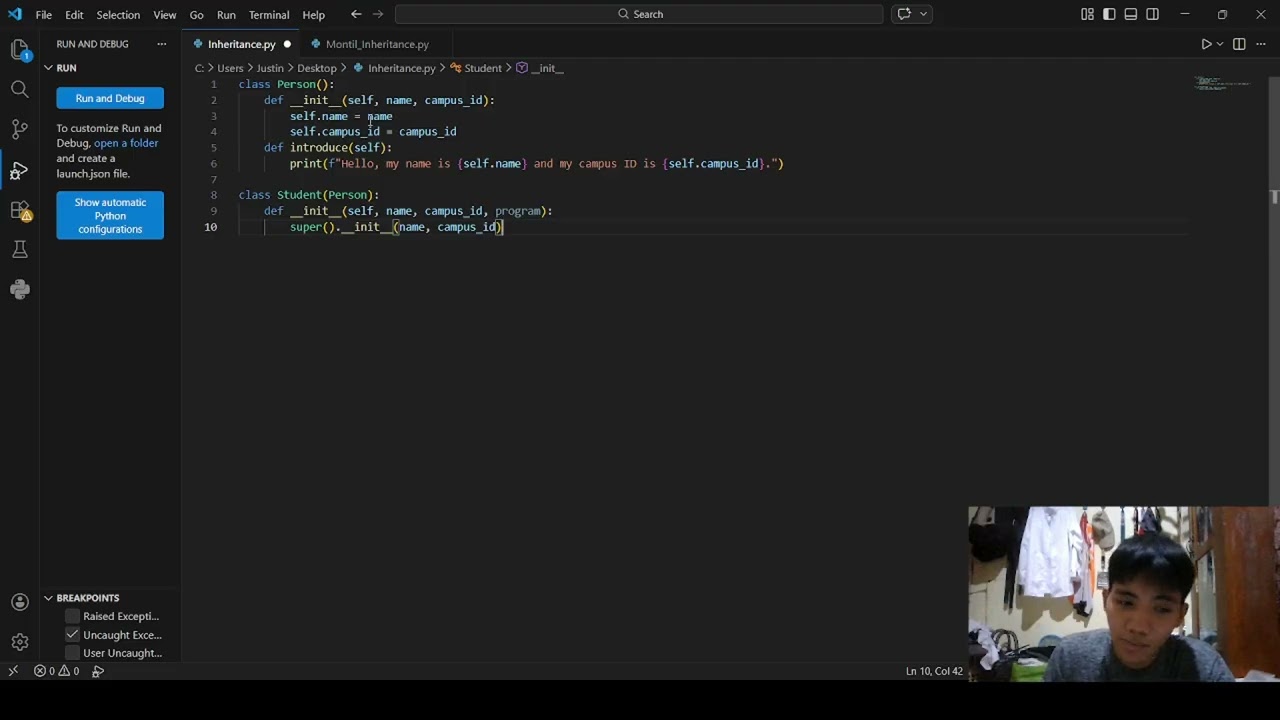Viewport: 1280px width, 720px height.
Task: Run the Python file with play icon
Action: [x=1206, y=44]
